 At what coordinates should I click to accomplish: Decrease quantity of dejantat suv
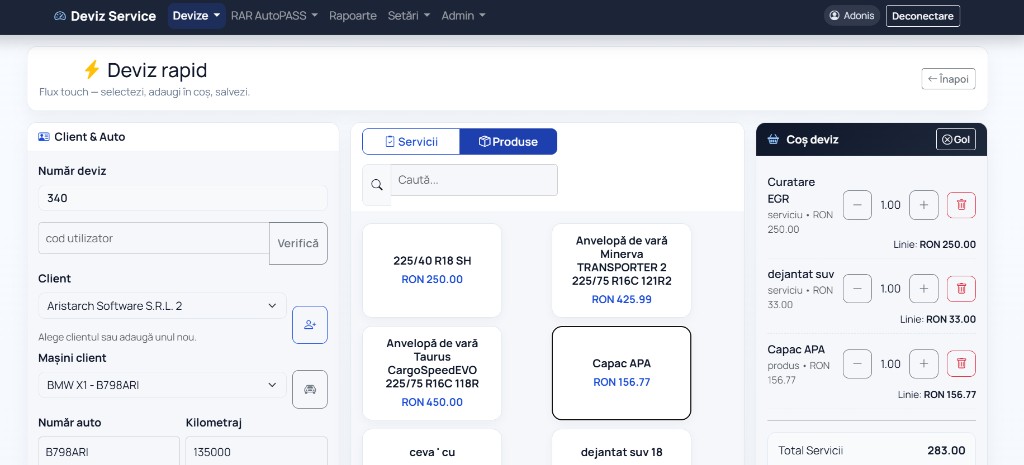(x=857, y=289)
